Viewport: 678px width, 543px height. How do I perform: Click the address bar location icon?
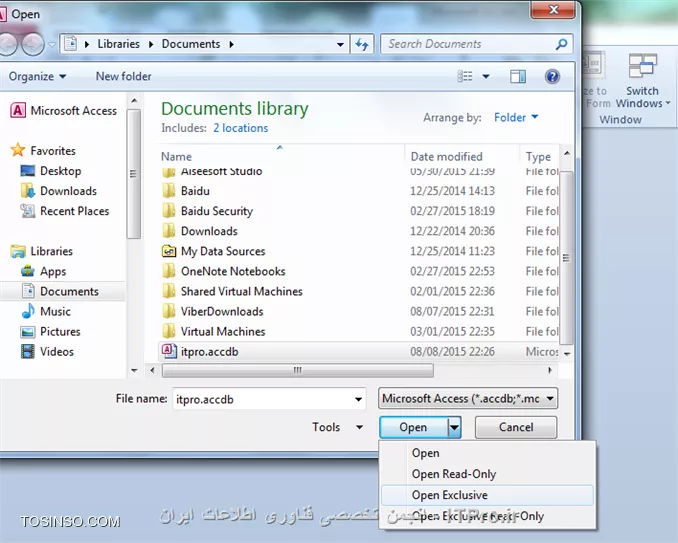(70, 44)
